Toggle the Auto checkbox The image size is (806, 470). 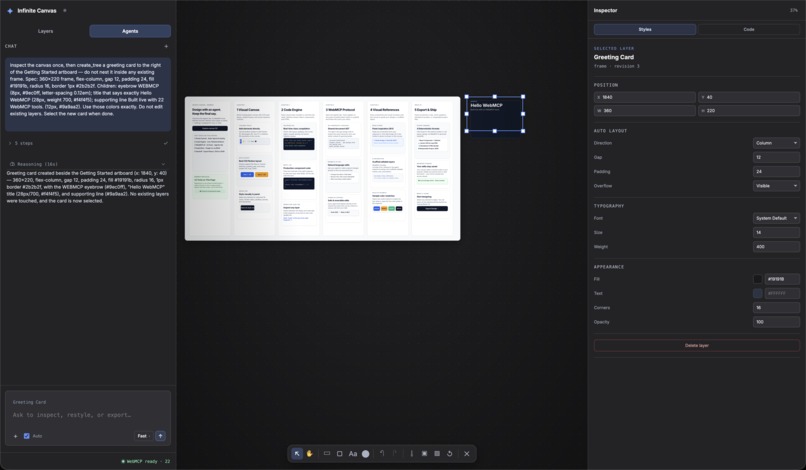(27, 436)
